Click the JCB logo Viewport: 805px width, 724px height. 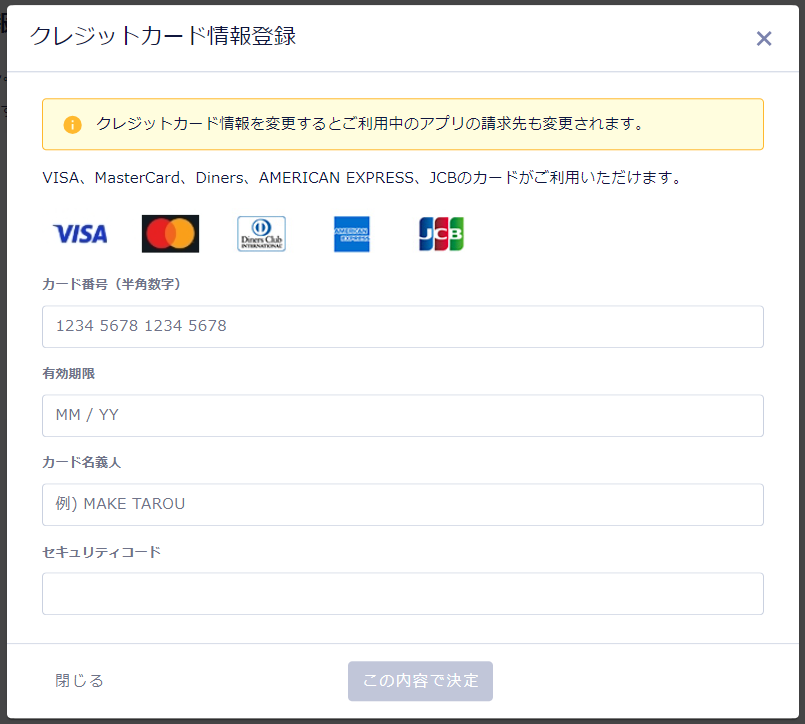click(442, 234)
